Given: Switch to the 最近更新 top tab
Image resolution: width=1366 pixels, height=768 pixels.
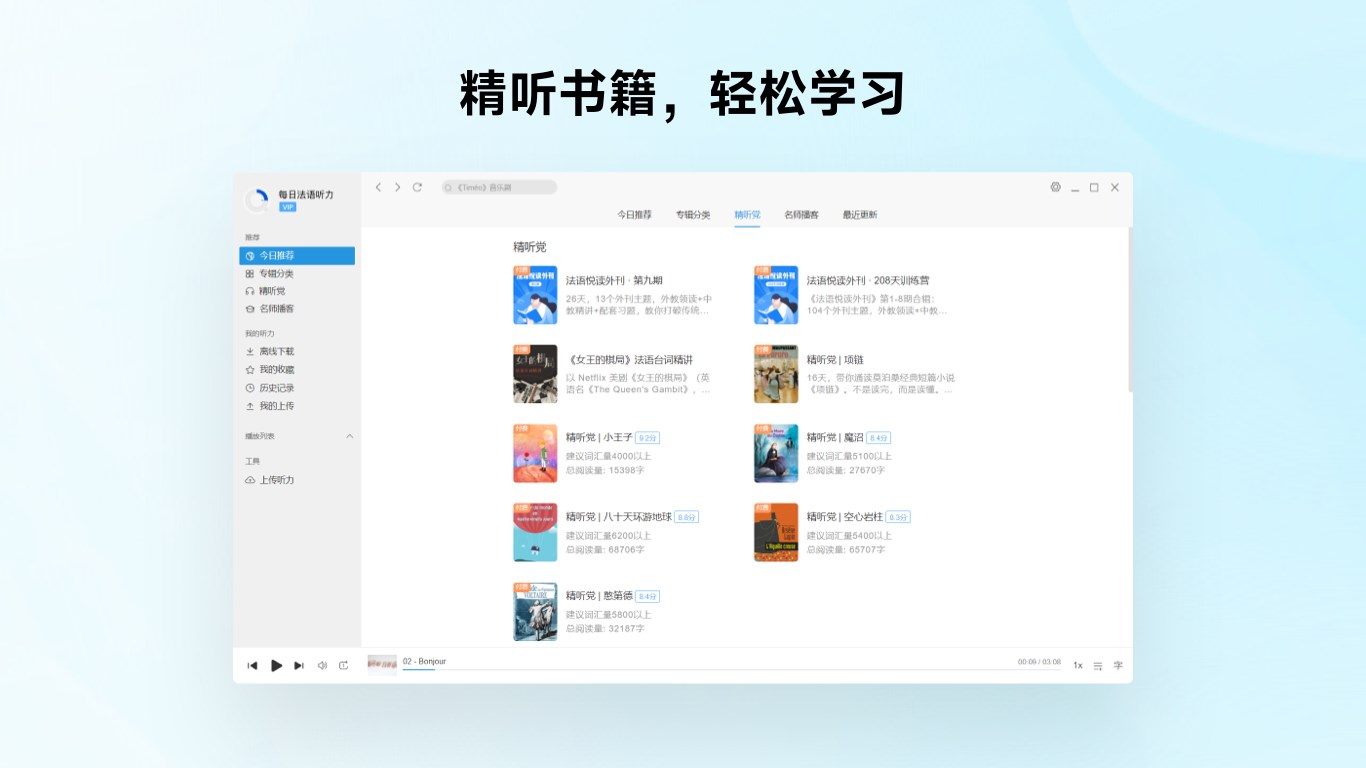Looking at the screenshot, I should (x=860, y=215).
